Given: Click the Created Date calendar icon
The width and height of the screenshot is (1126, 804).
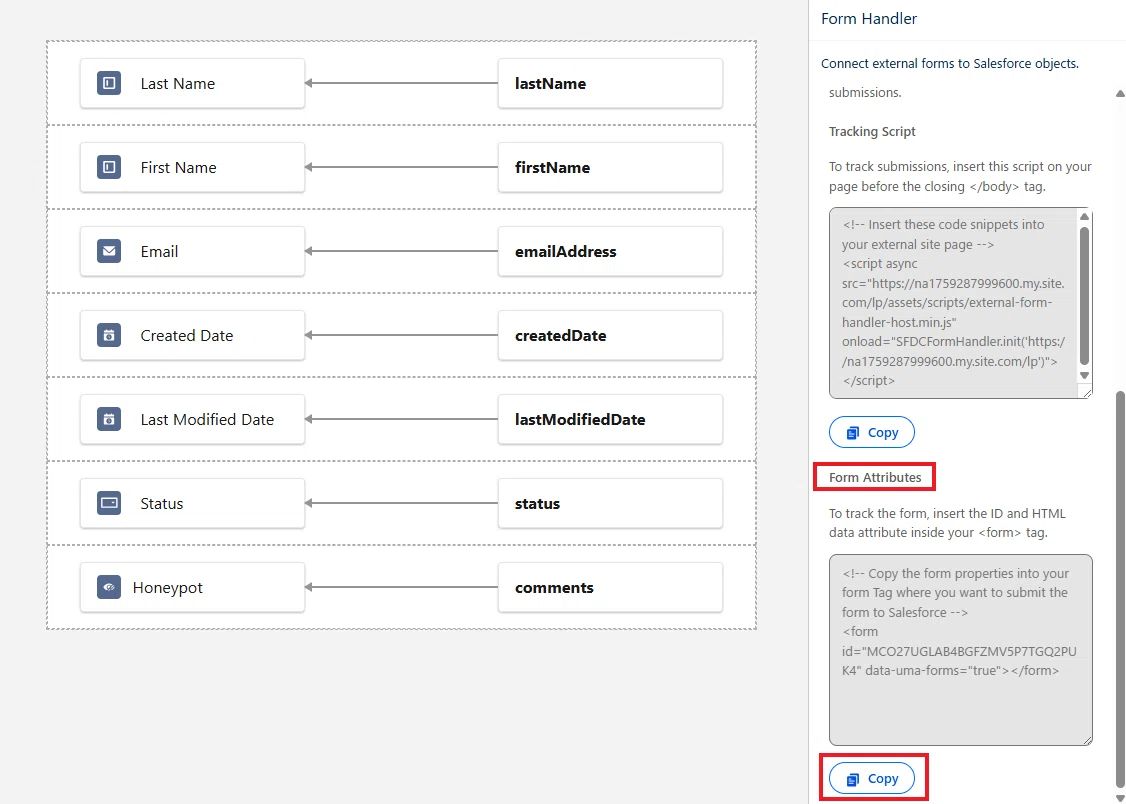Looking at the screenshot, I should click(109, 335).
